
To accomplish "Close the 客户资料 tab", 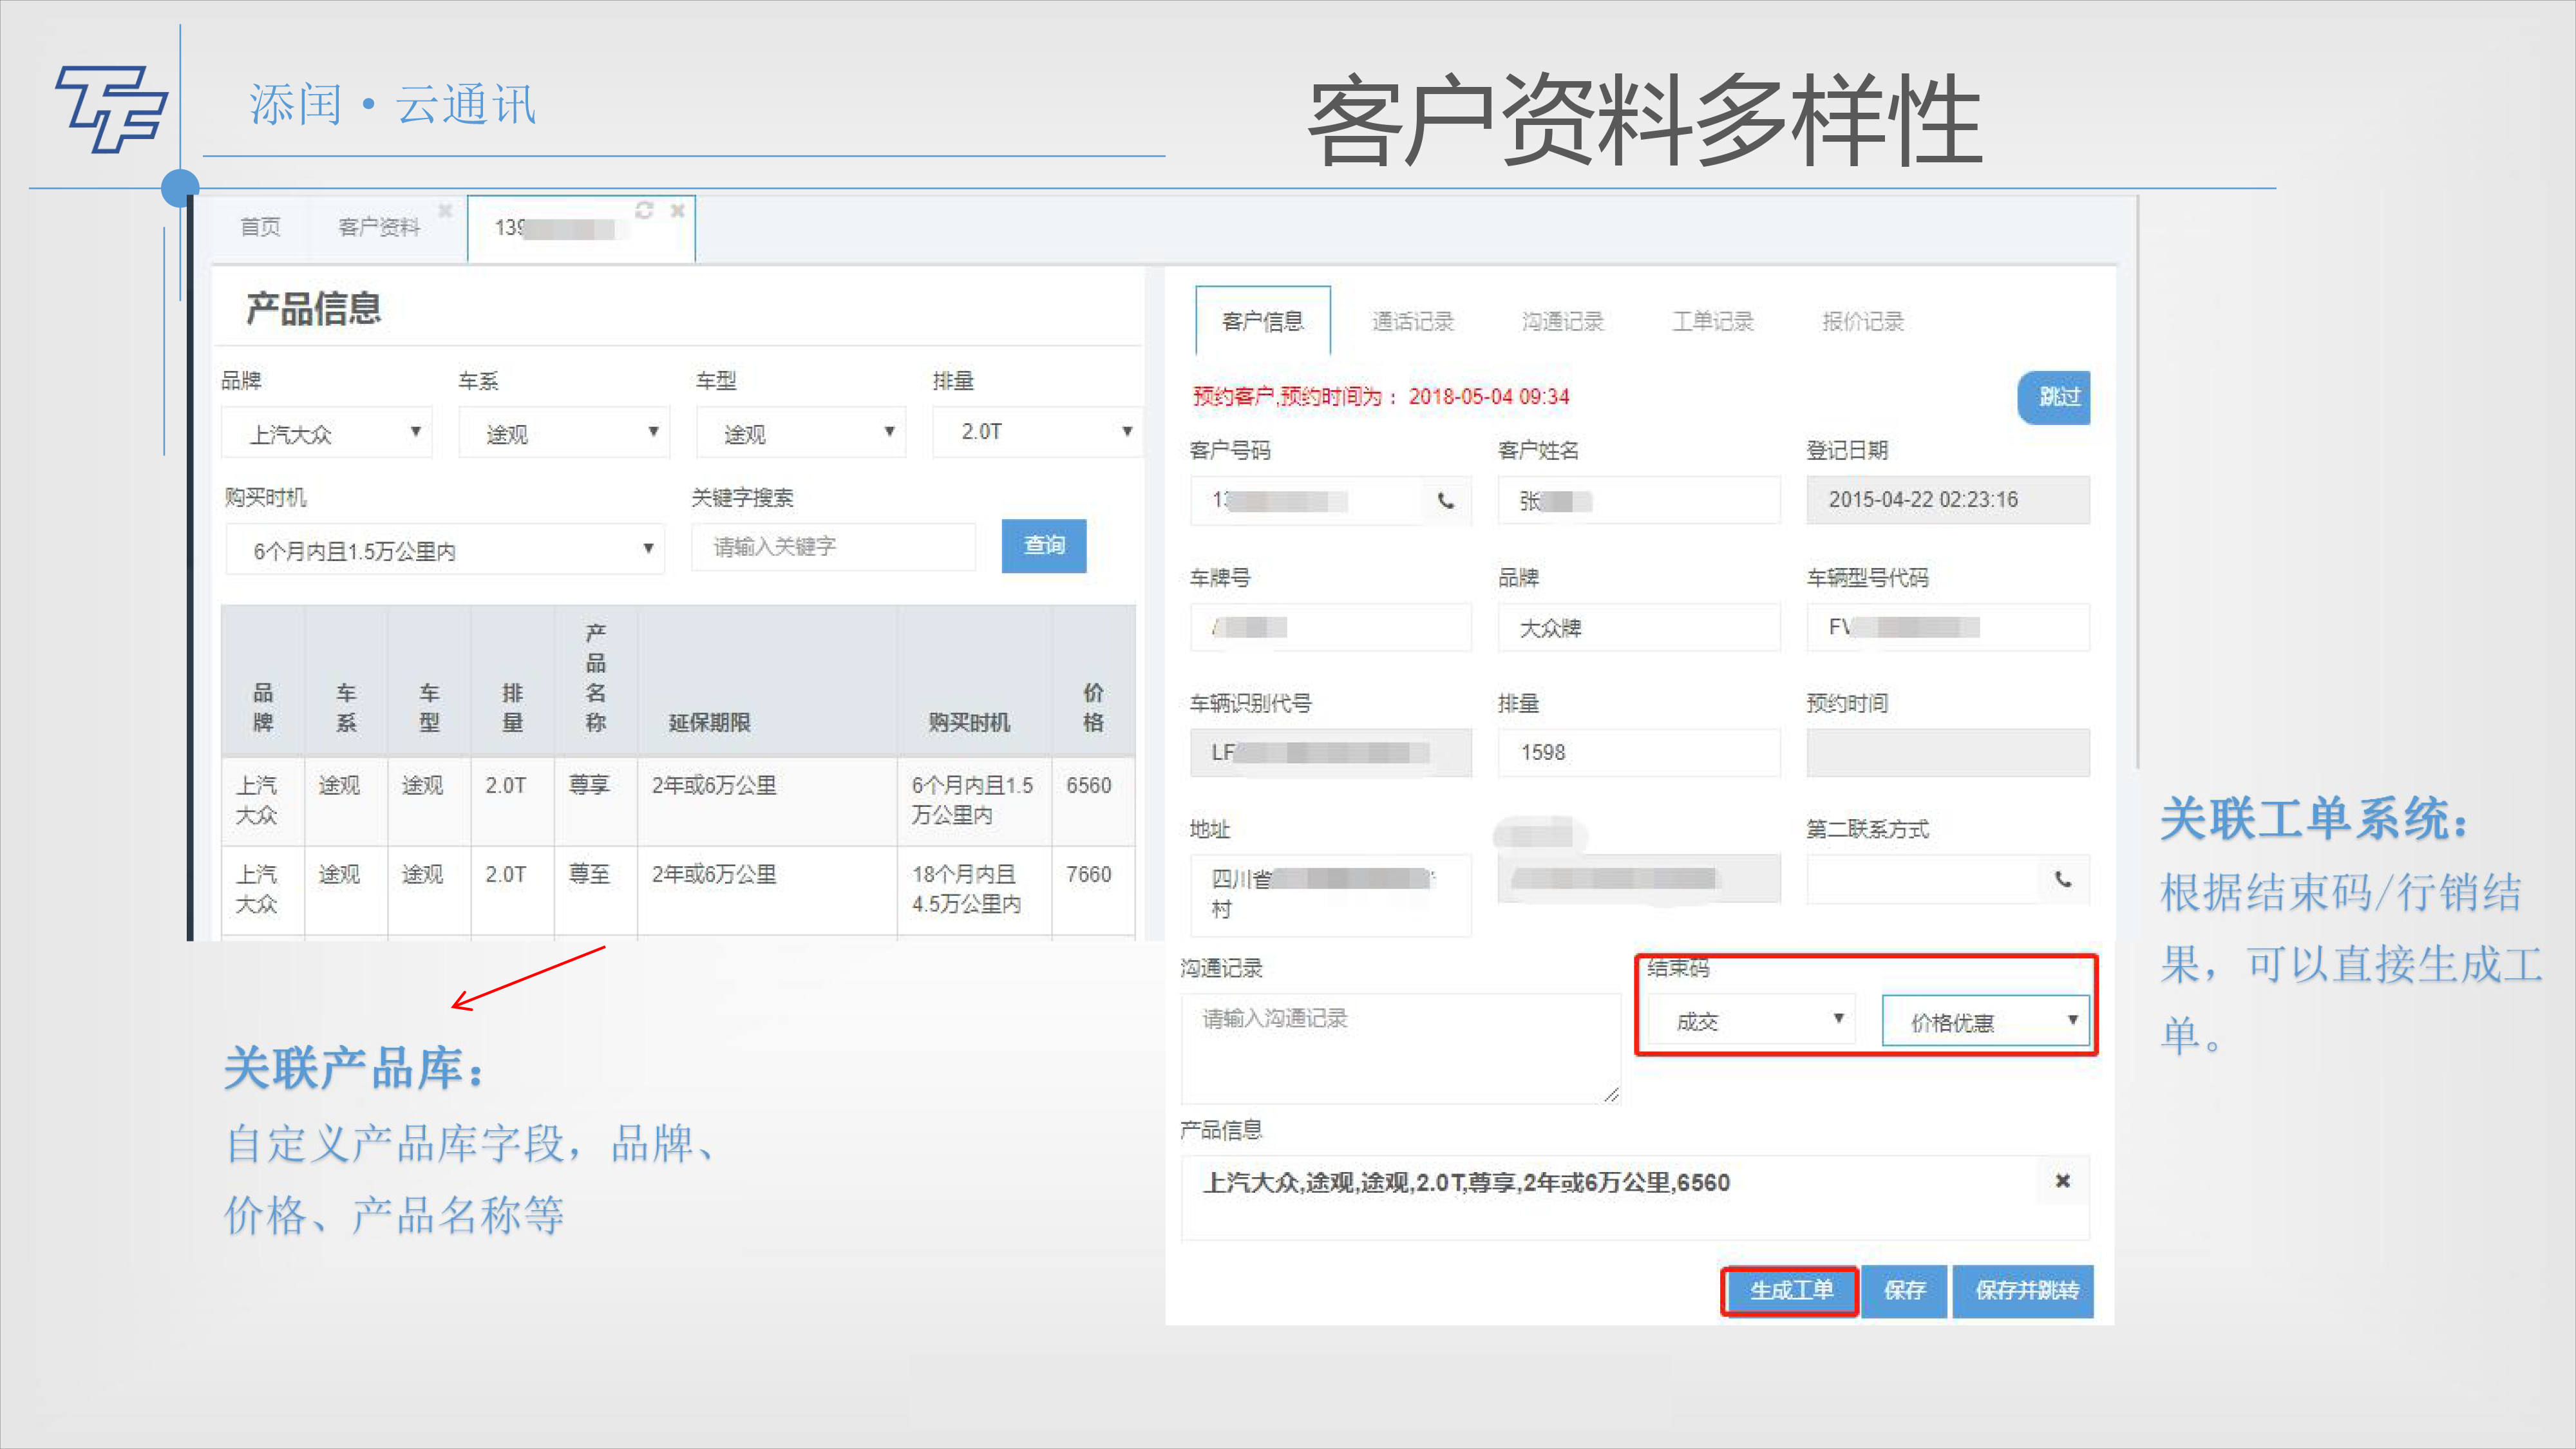I will (445, 210).
